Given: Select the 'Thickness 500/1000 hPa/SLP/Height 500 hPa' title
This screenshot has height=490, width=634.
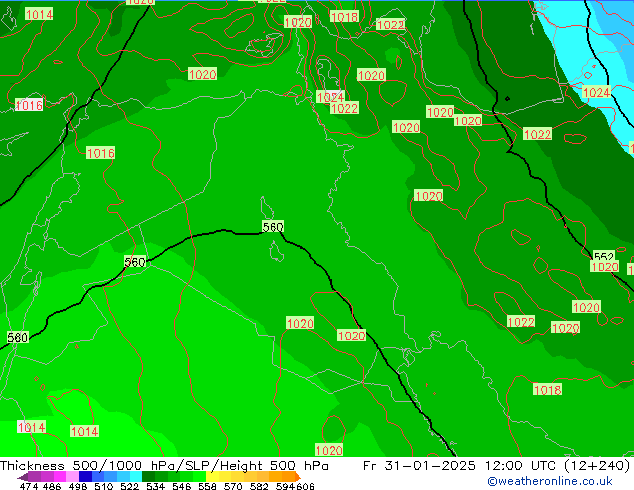Looking at the screenshot, I should [164, 466].
